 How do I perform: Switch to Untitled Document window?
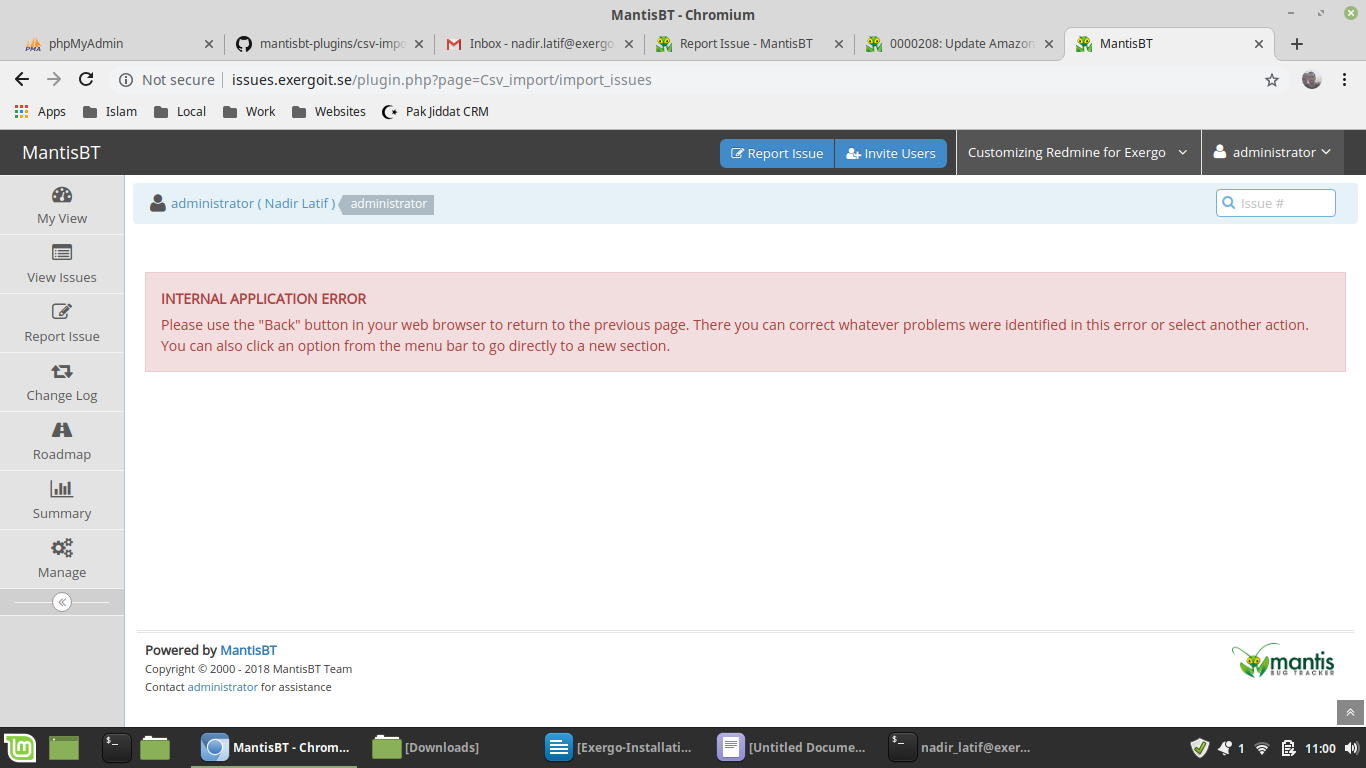click(x=792, y=747)
